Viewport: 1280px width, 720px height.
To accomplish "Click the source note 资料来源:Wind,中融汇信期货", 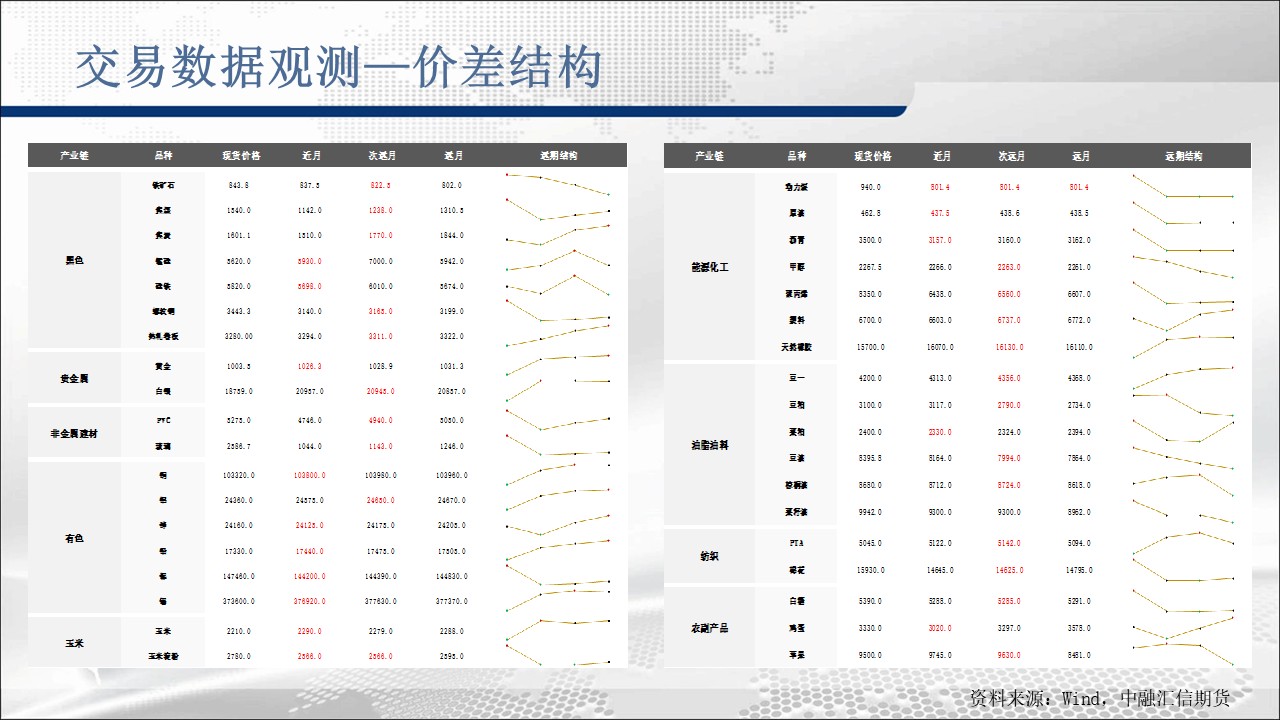I will click(1099, 698).
